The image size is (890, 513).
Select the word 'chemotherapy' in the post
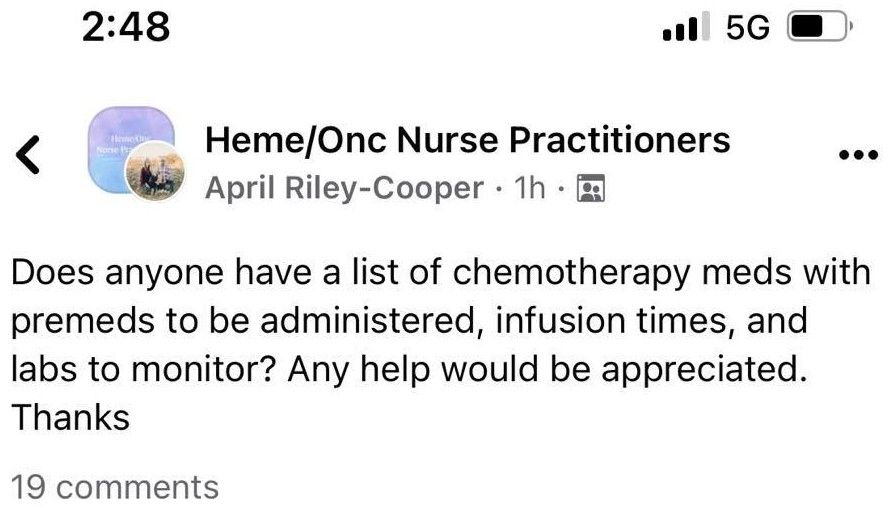tap(571, 274)
